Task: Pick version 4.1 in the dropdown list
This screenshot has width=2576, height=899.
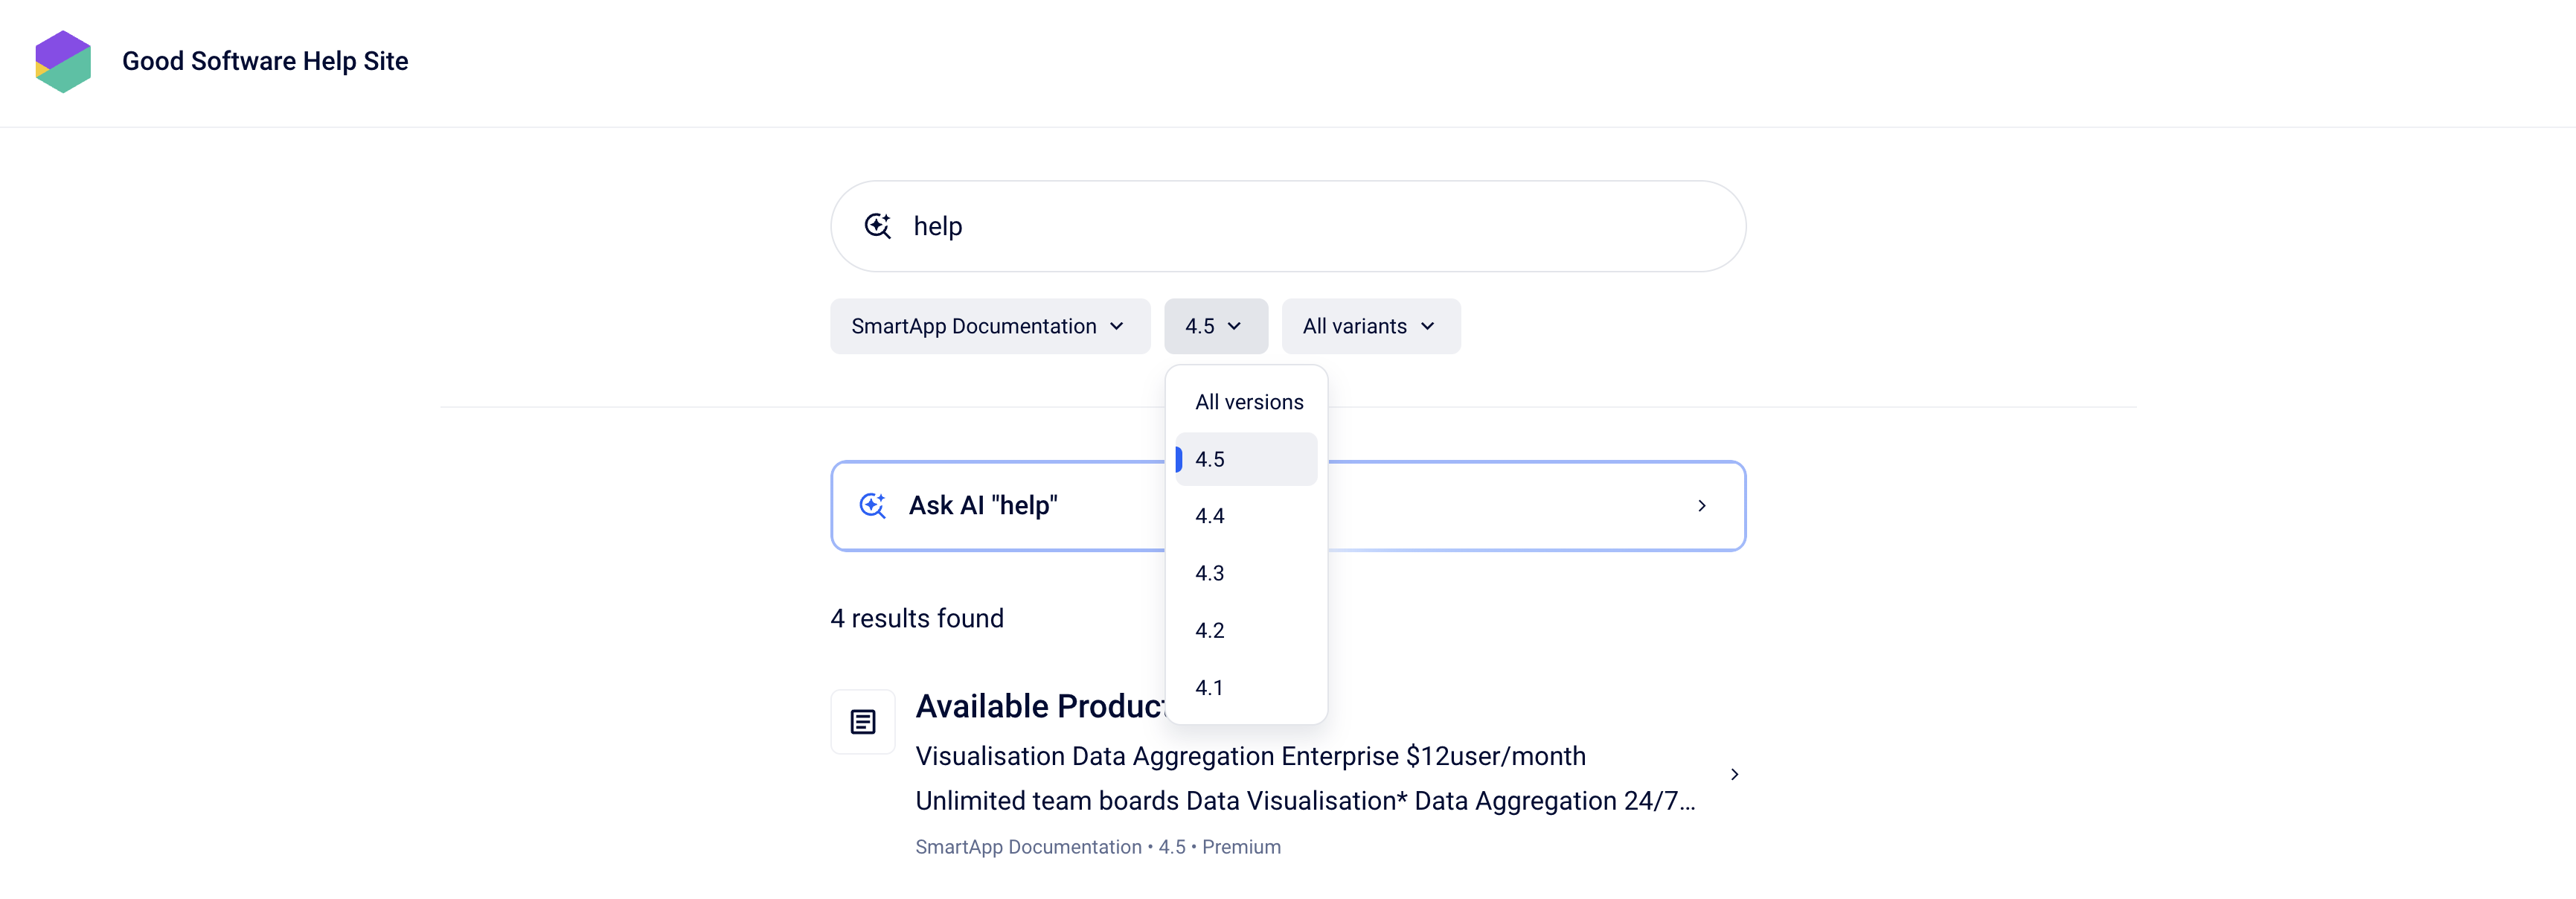Action: click(x=1246, y=688)
